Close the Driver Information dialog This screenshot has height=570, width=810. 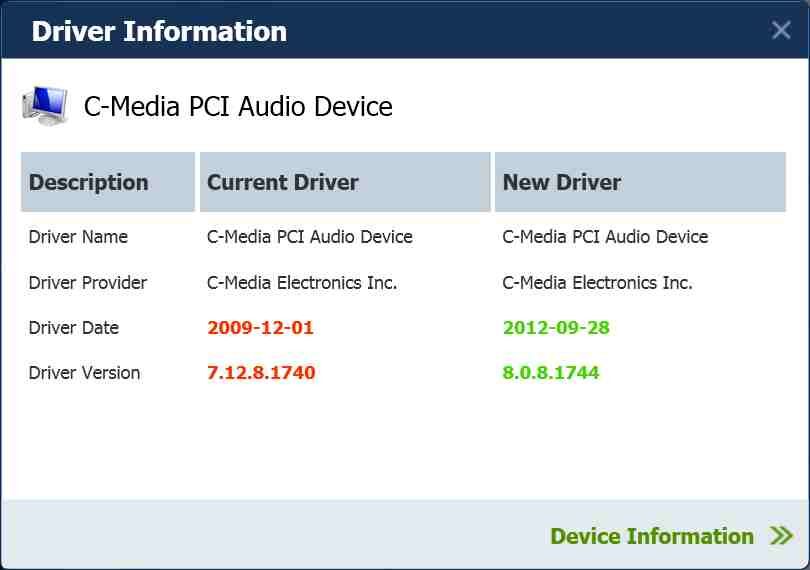781,30
